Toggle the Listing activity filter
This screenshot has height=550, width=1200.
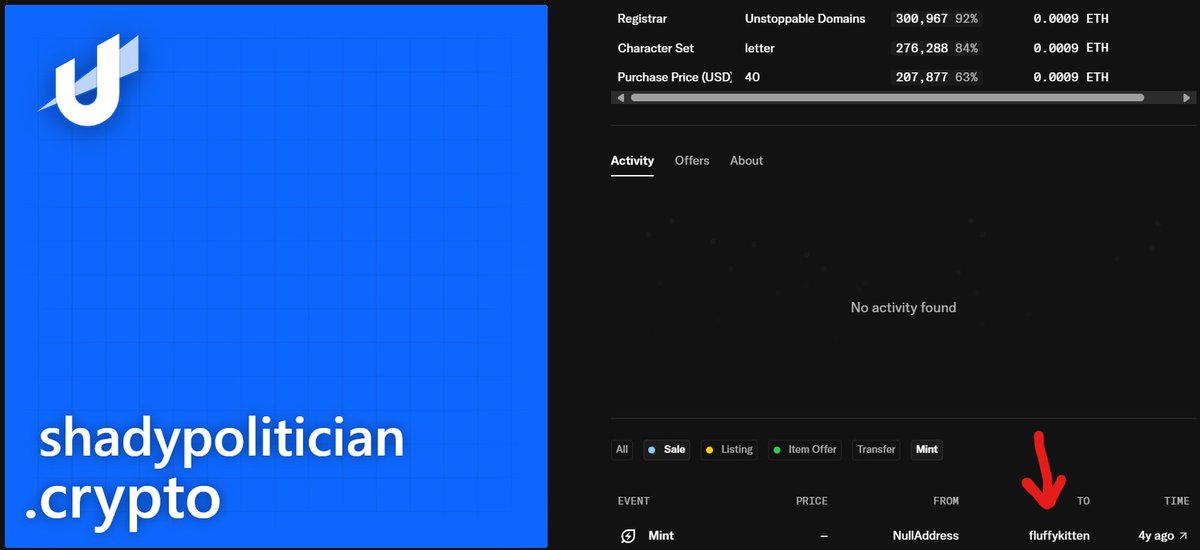729,450
